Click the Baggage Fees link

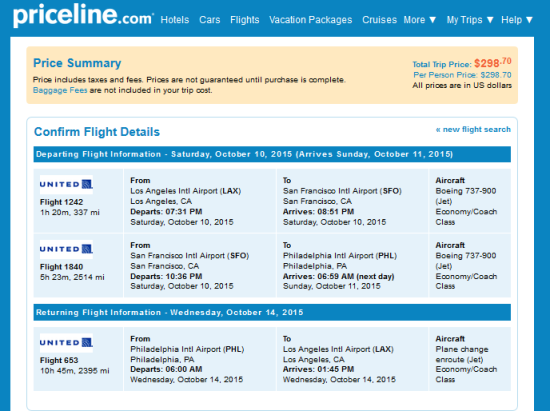(60, 90)
